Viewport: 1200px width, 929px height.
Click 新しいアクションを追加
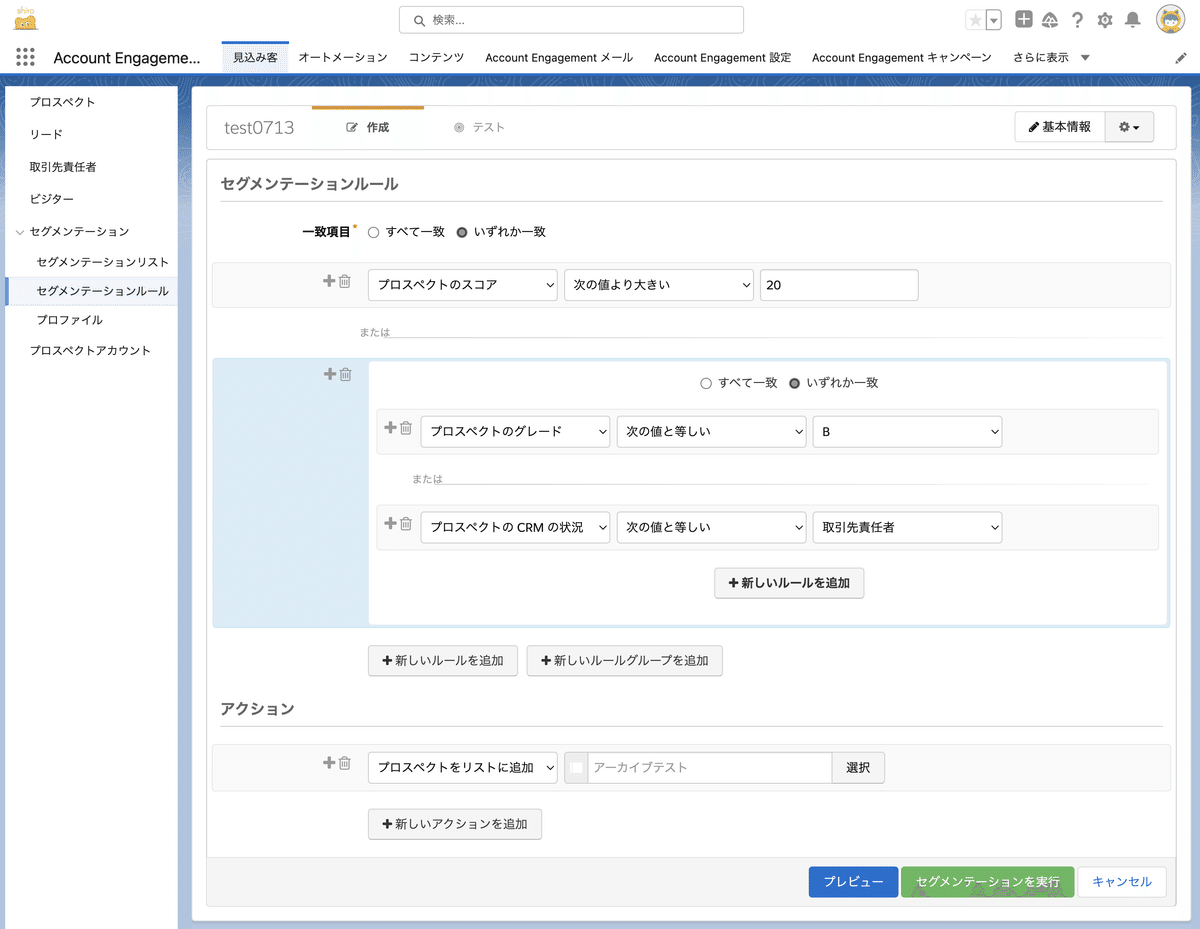[x=455, y=824]
